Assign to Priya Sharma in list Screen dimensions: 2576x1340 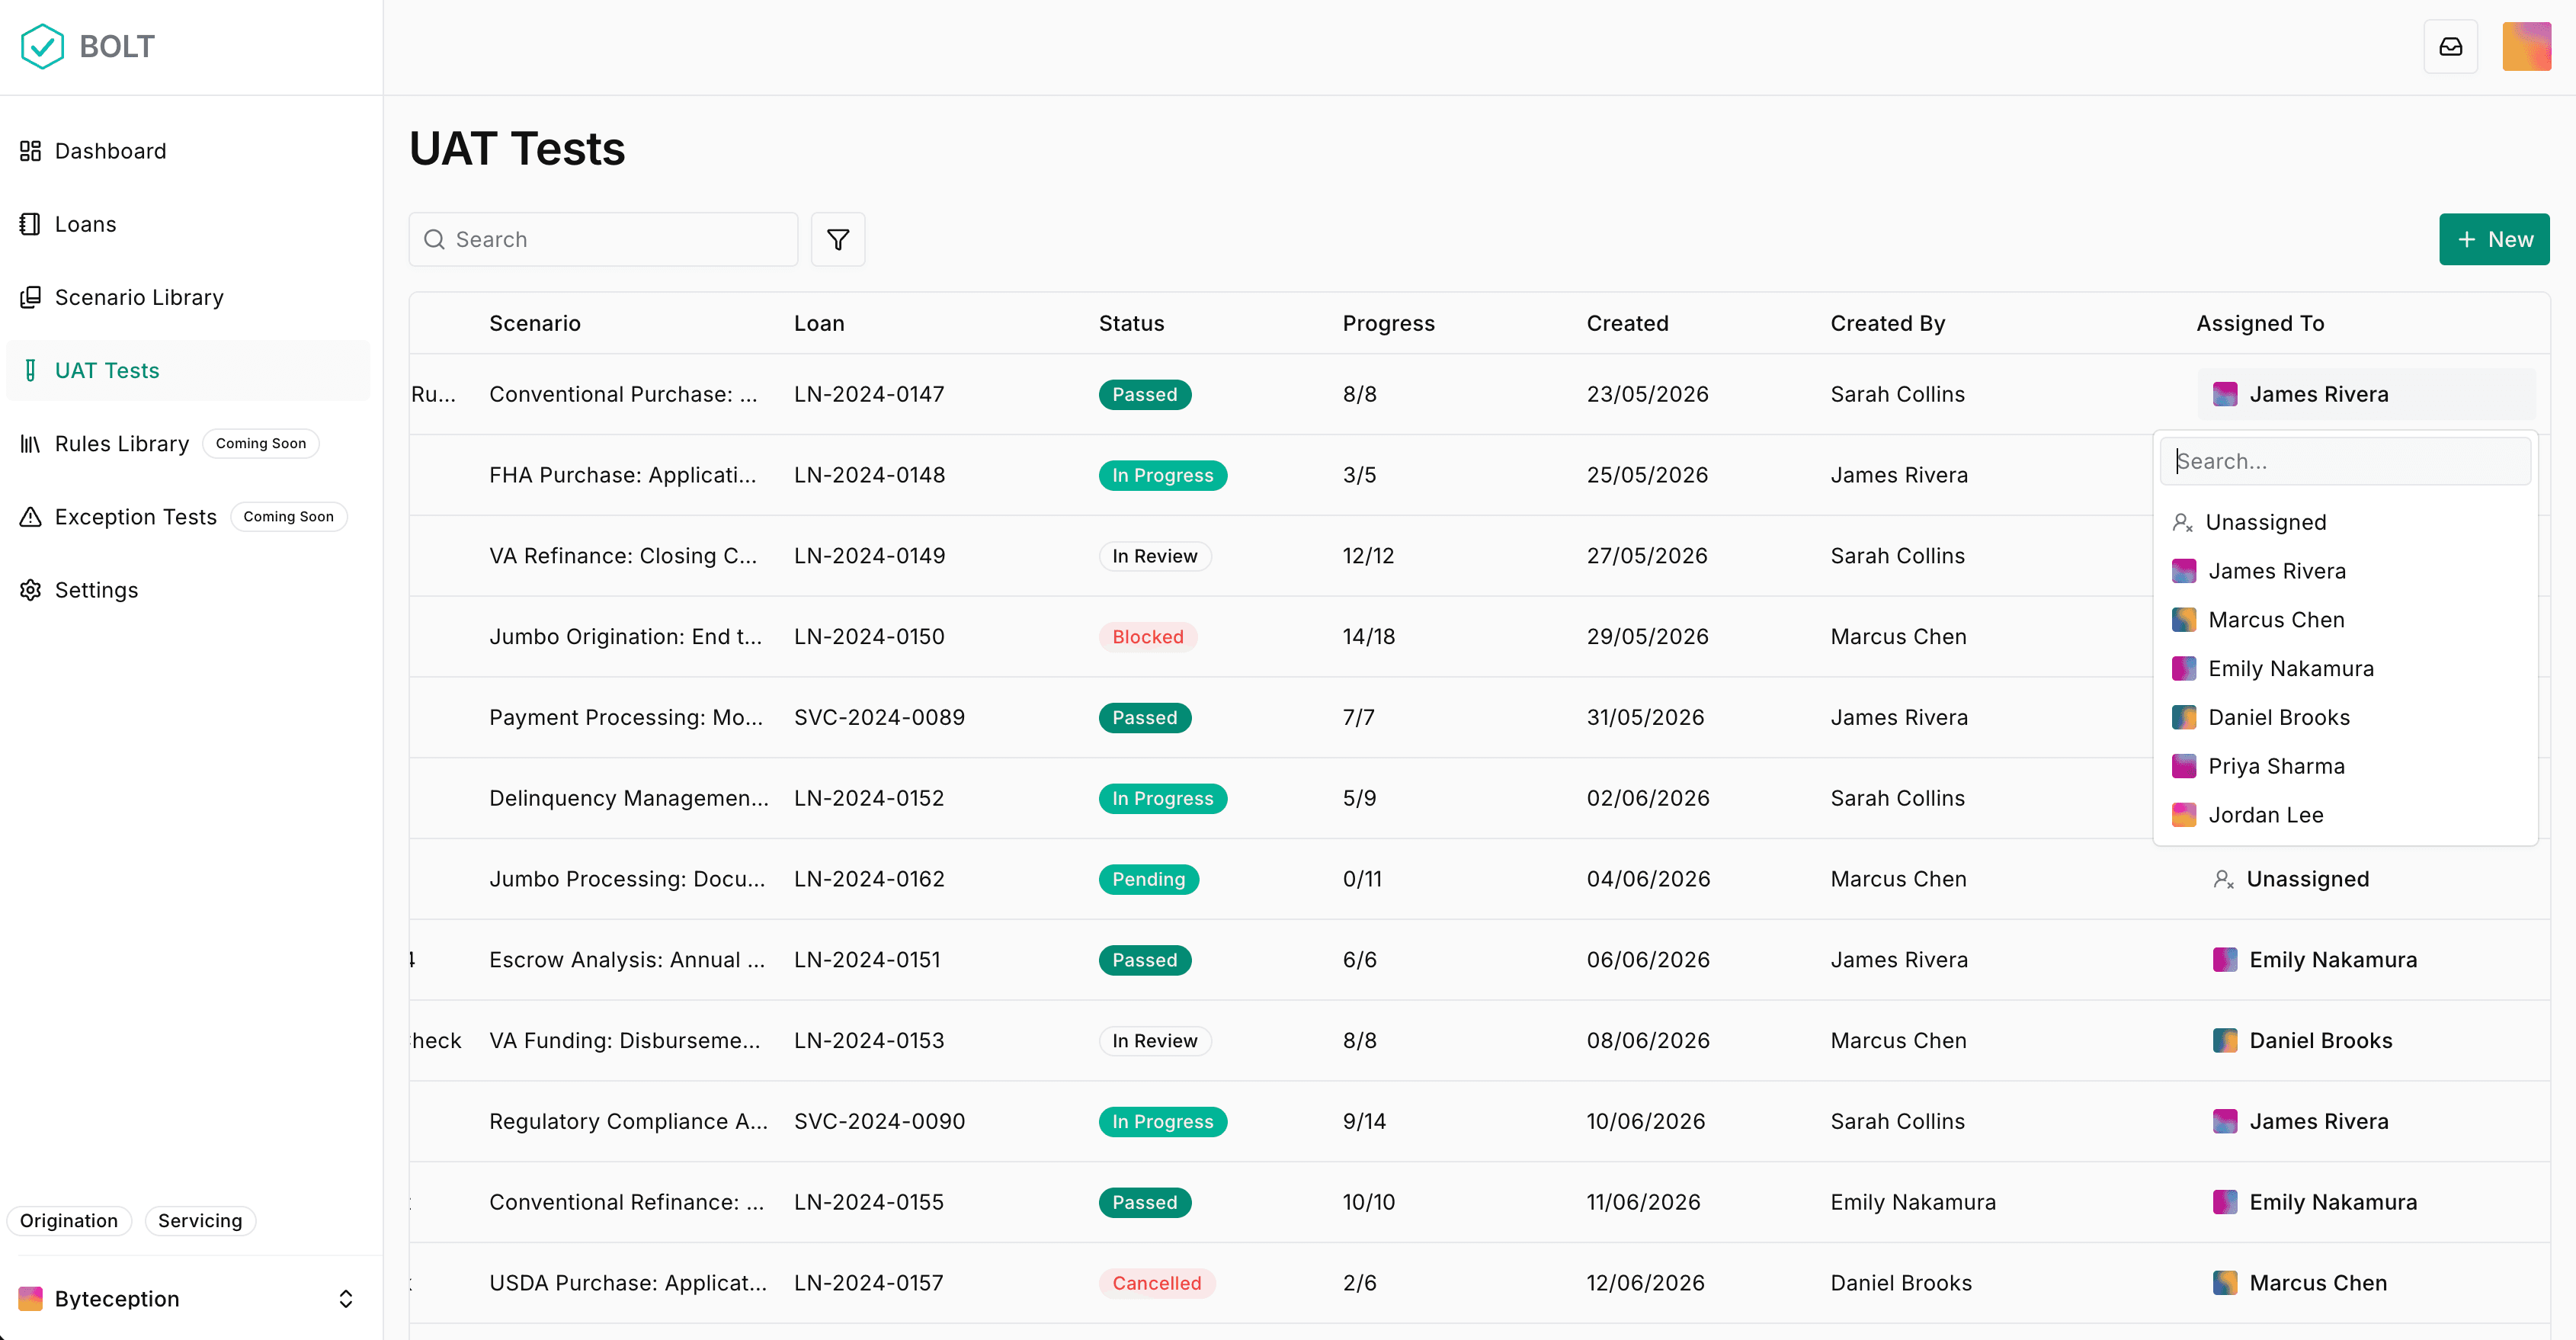point(2345,766)
